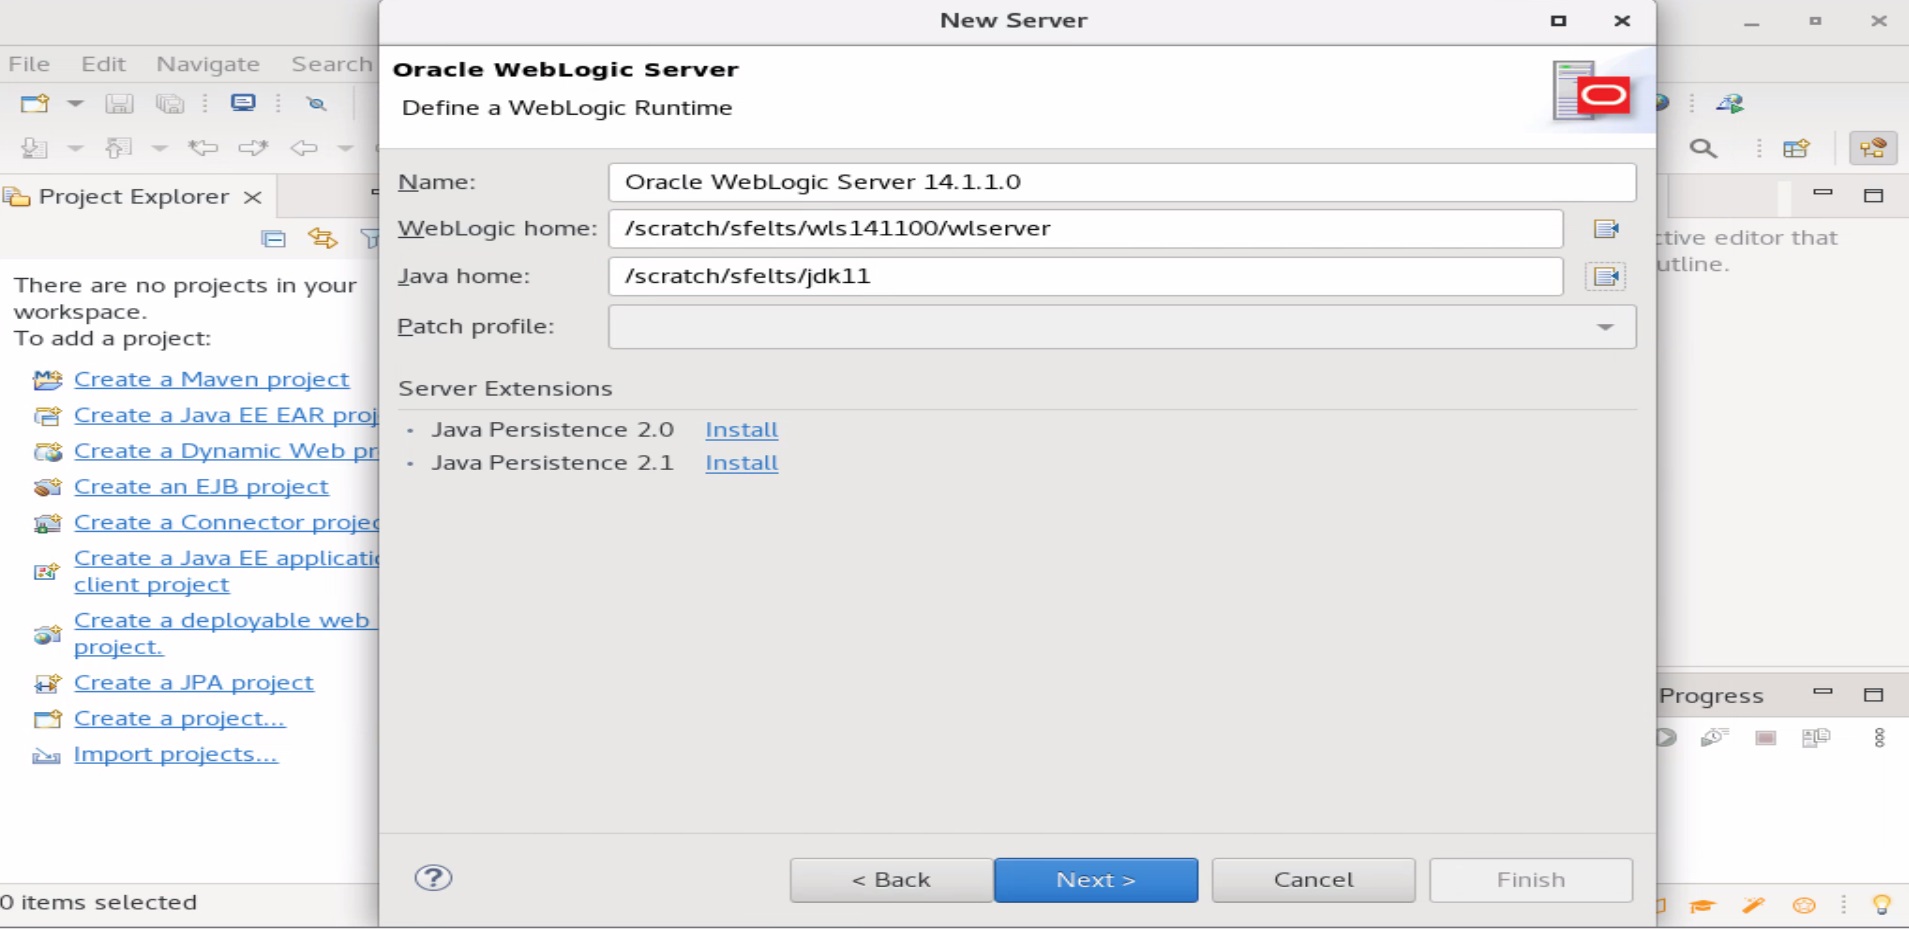This screenshot has height=929, width=1909.
Task: Open the File menu
Action: click(x=29, y=64)
